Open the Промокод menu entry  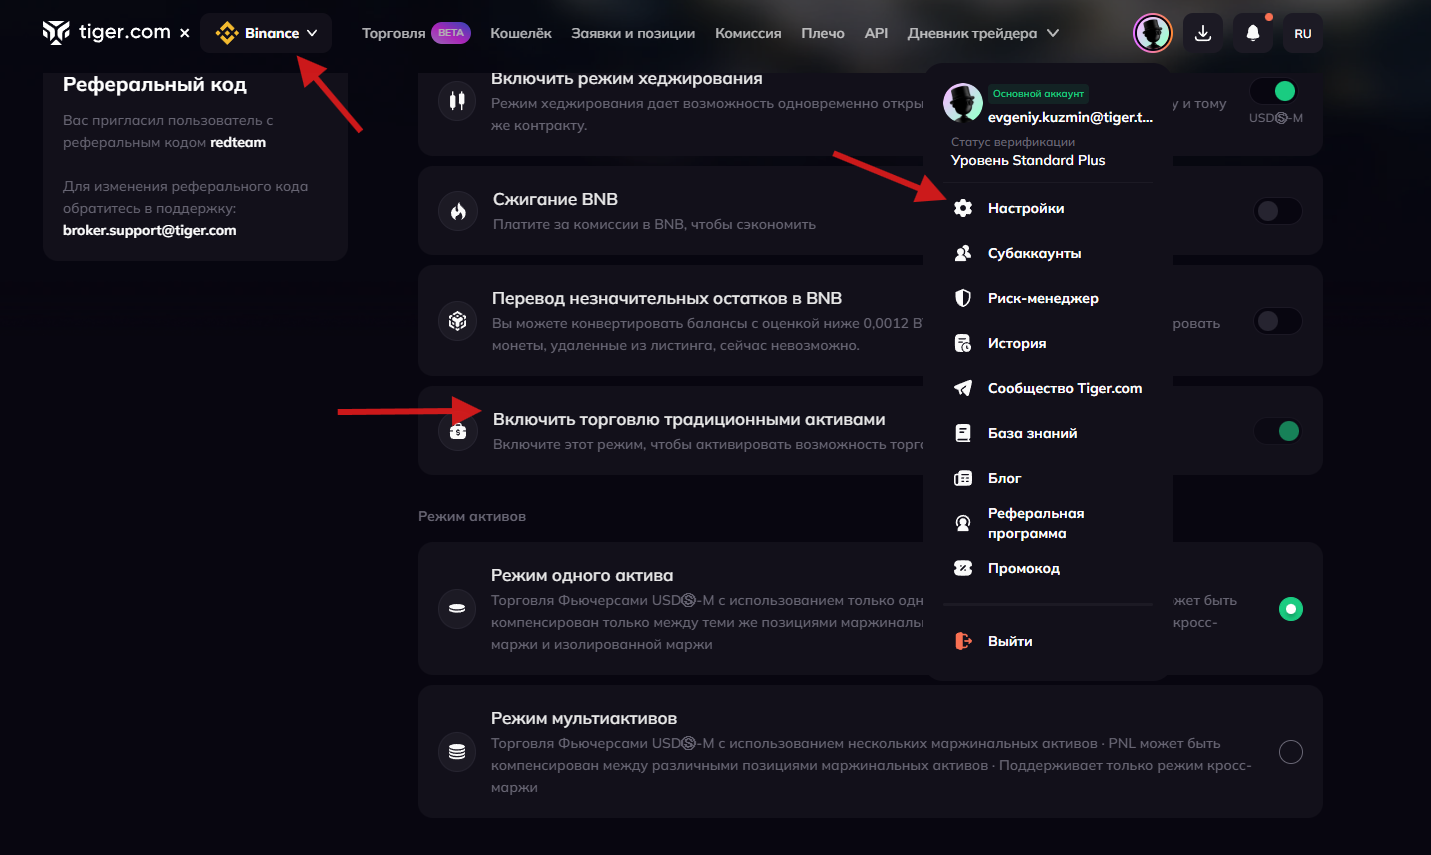click(1023, 568)
